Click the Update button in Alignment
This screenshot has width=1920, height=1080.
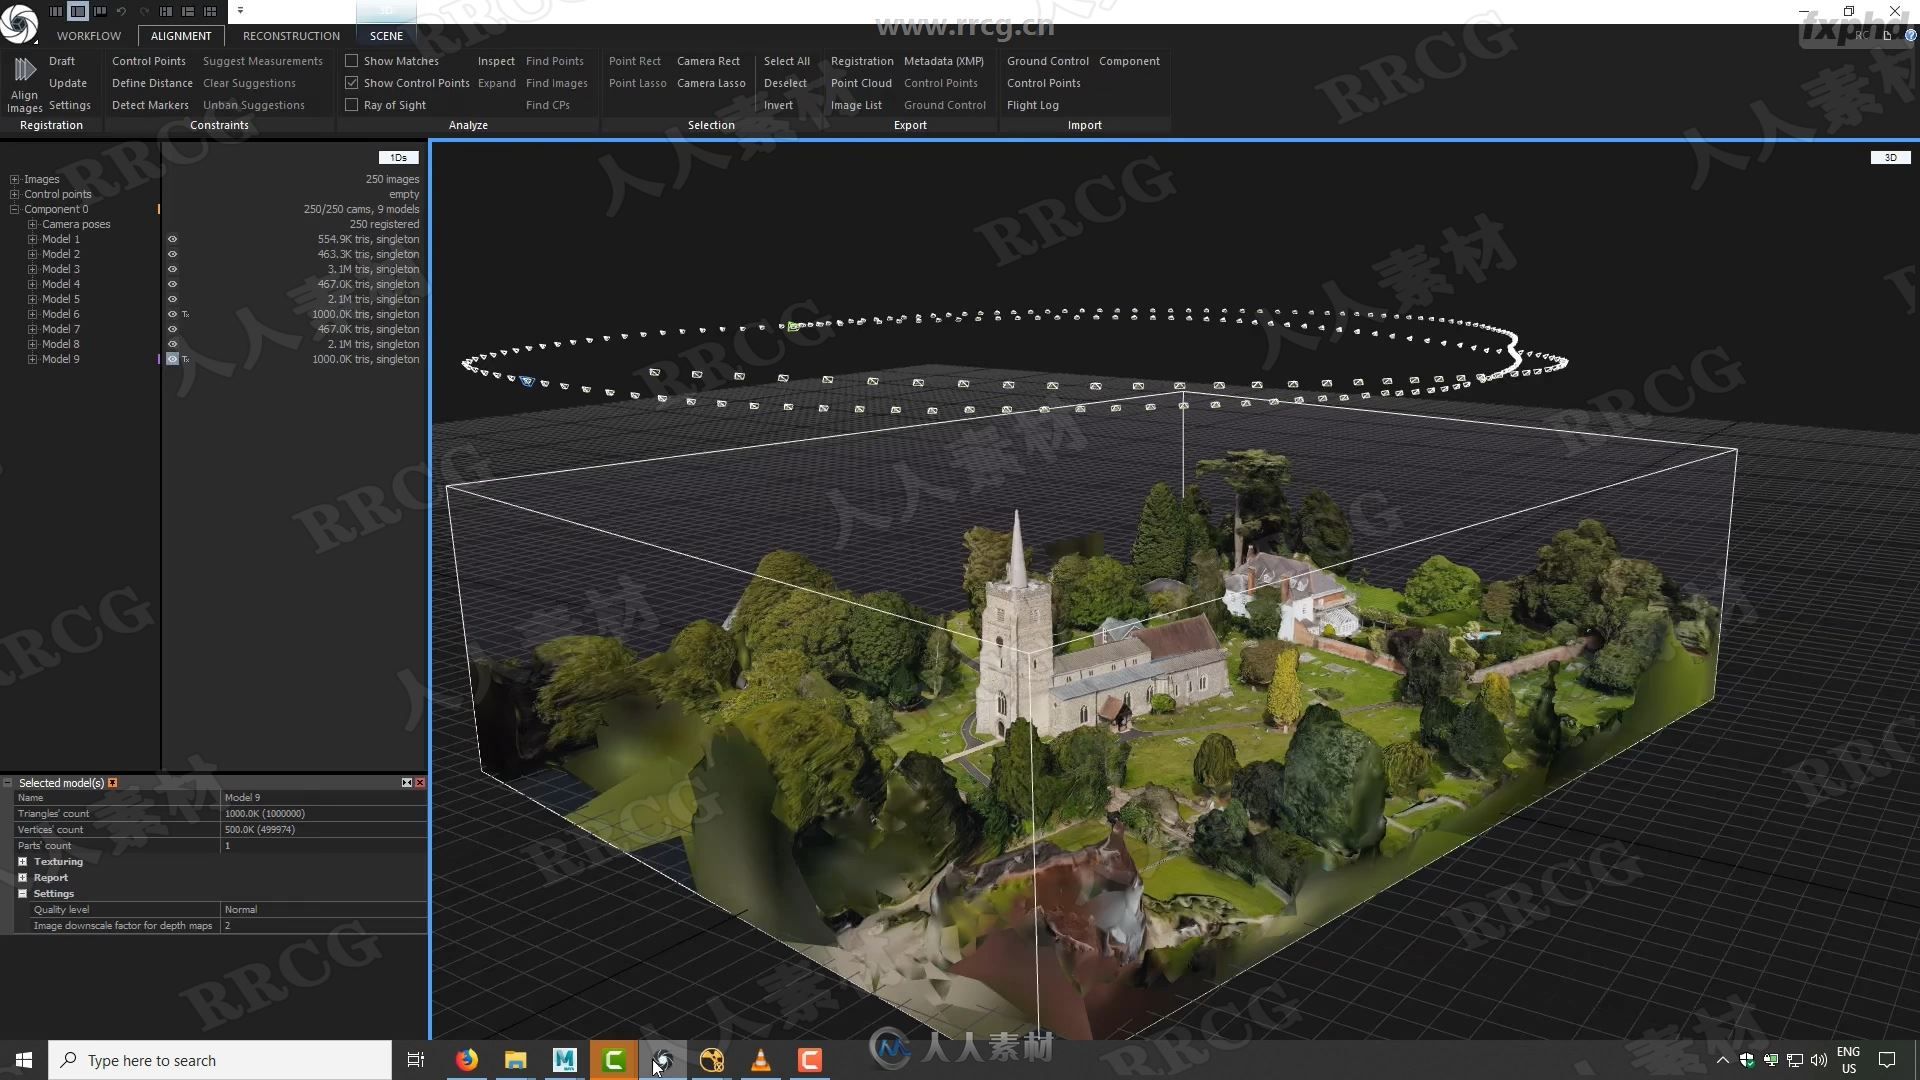66,82
